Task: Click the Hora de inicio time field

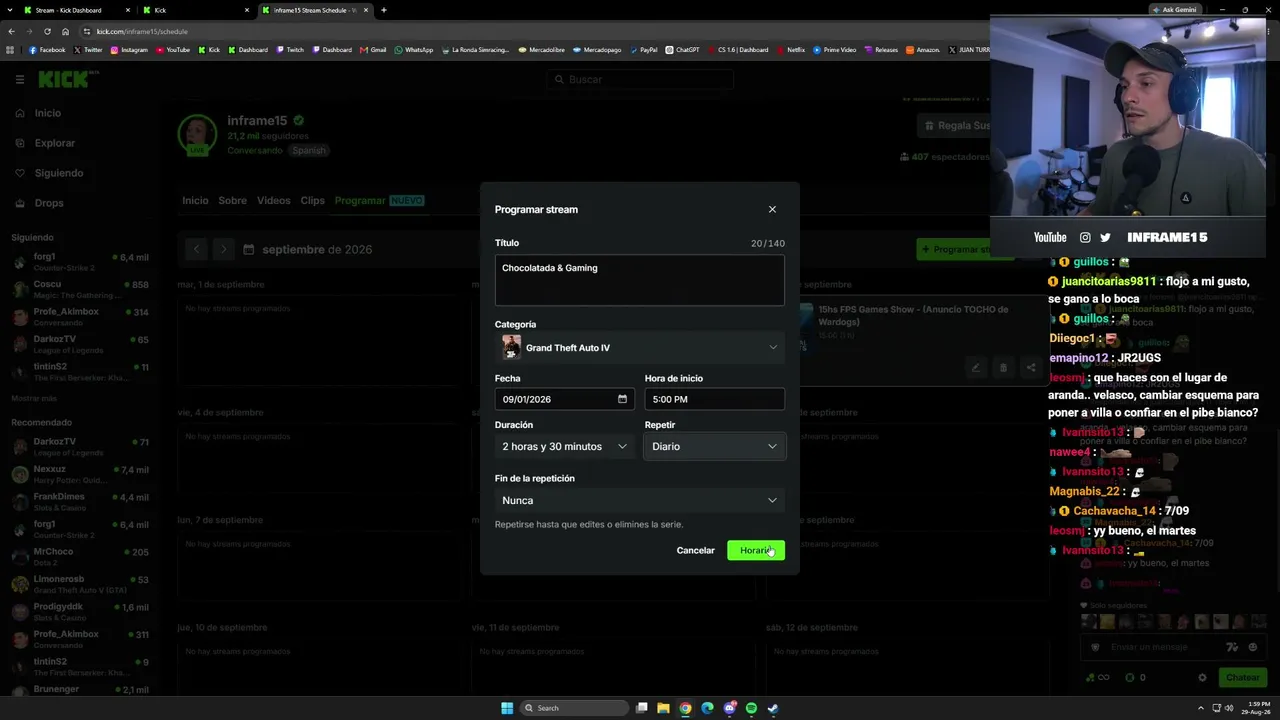Action: [x=714, y=399]
